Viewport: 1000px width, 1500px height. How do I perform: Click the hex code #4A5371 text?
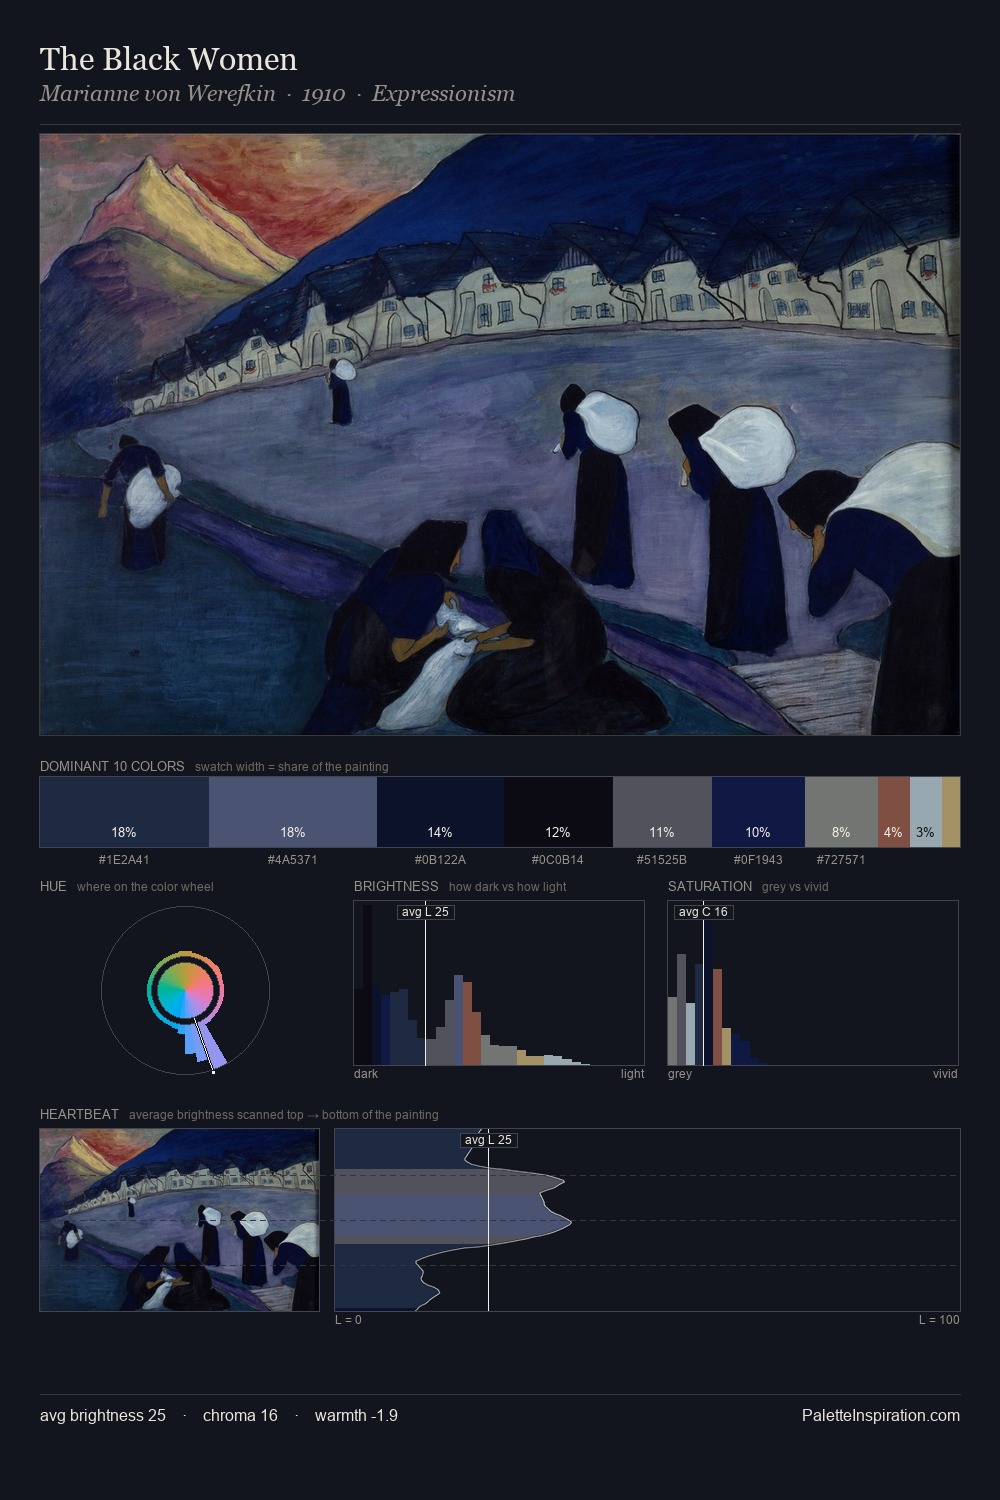coord(292,859)
